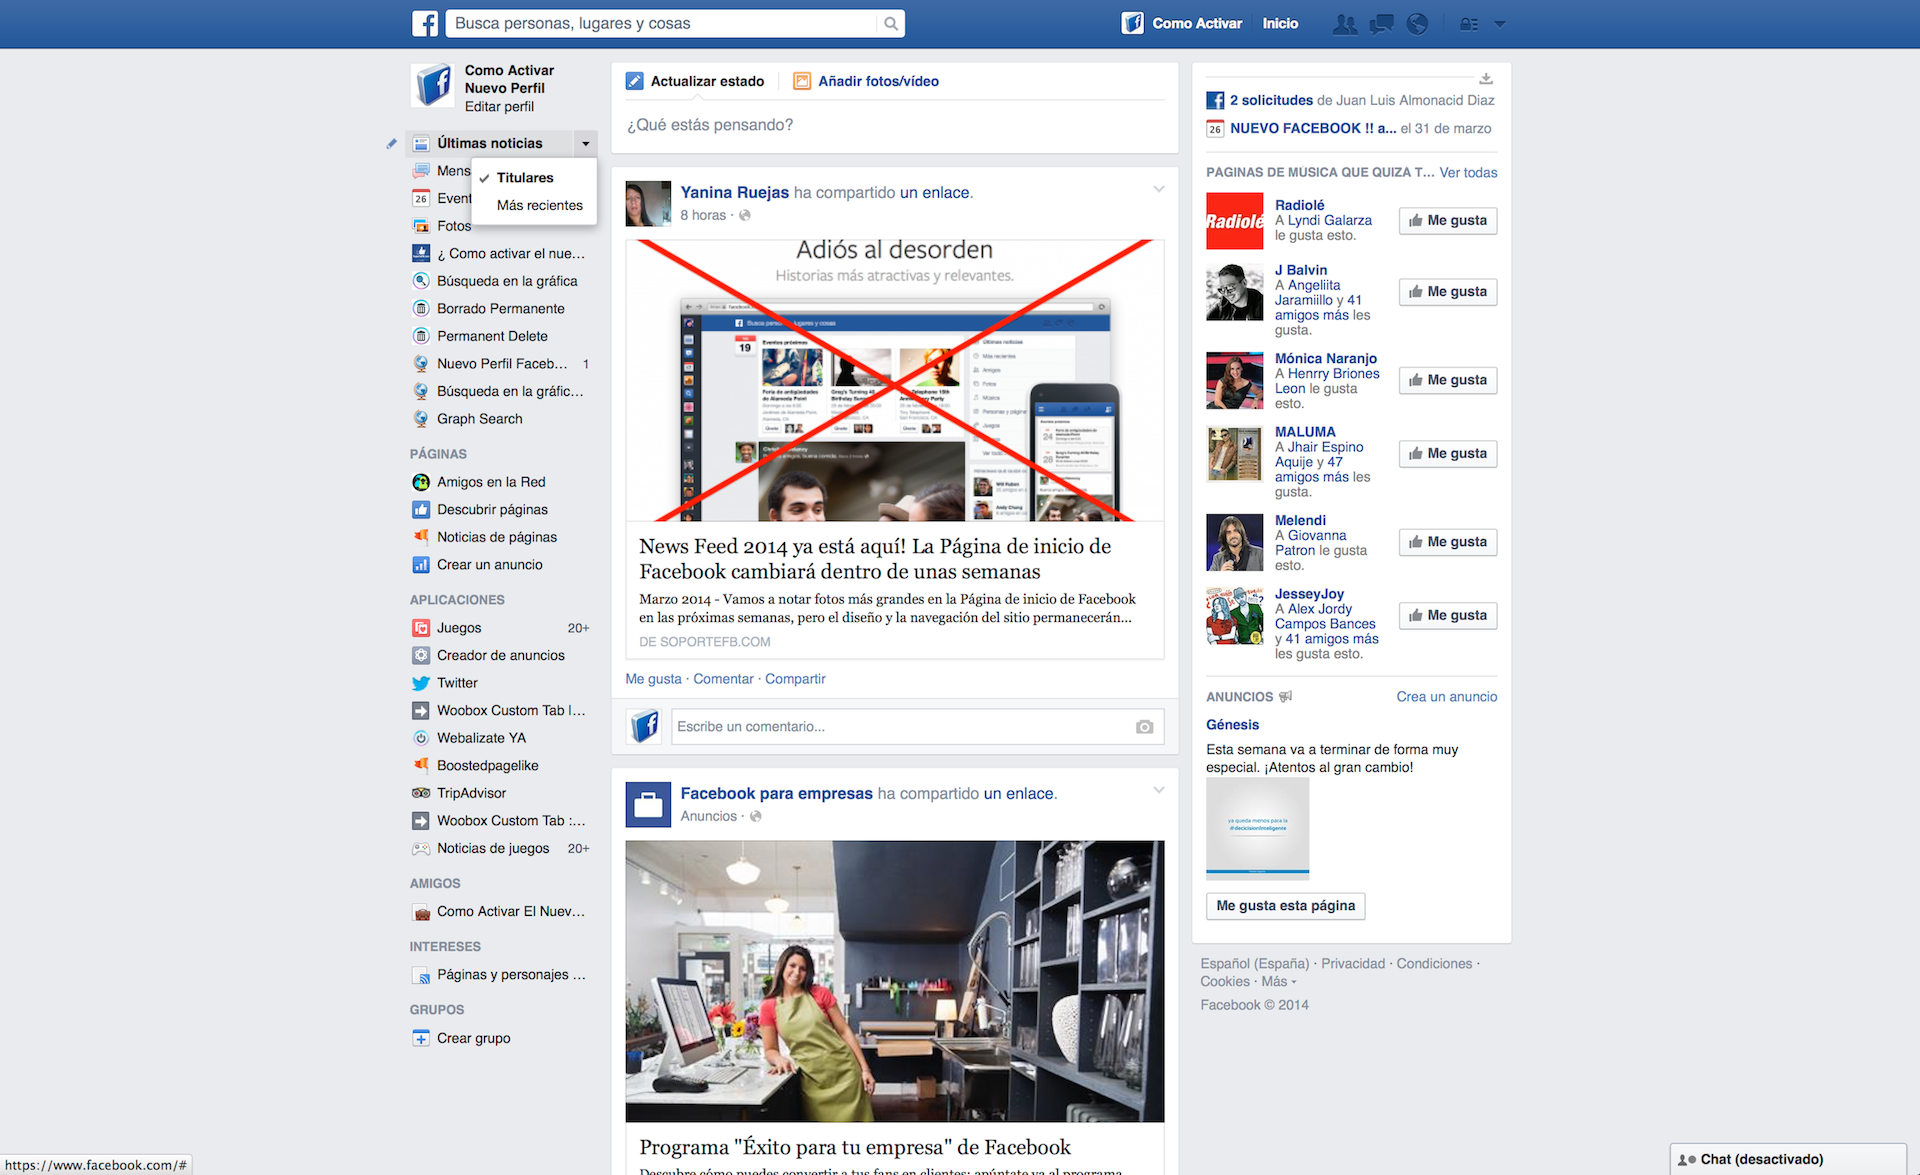Click Ver todas link for music pages
Image resolution: width=1920 pixels, height=1175 pixels.
(x=1468, y=173)
